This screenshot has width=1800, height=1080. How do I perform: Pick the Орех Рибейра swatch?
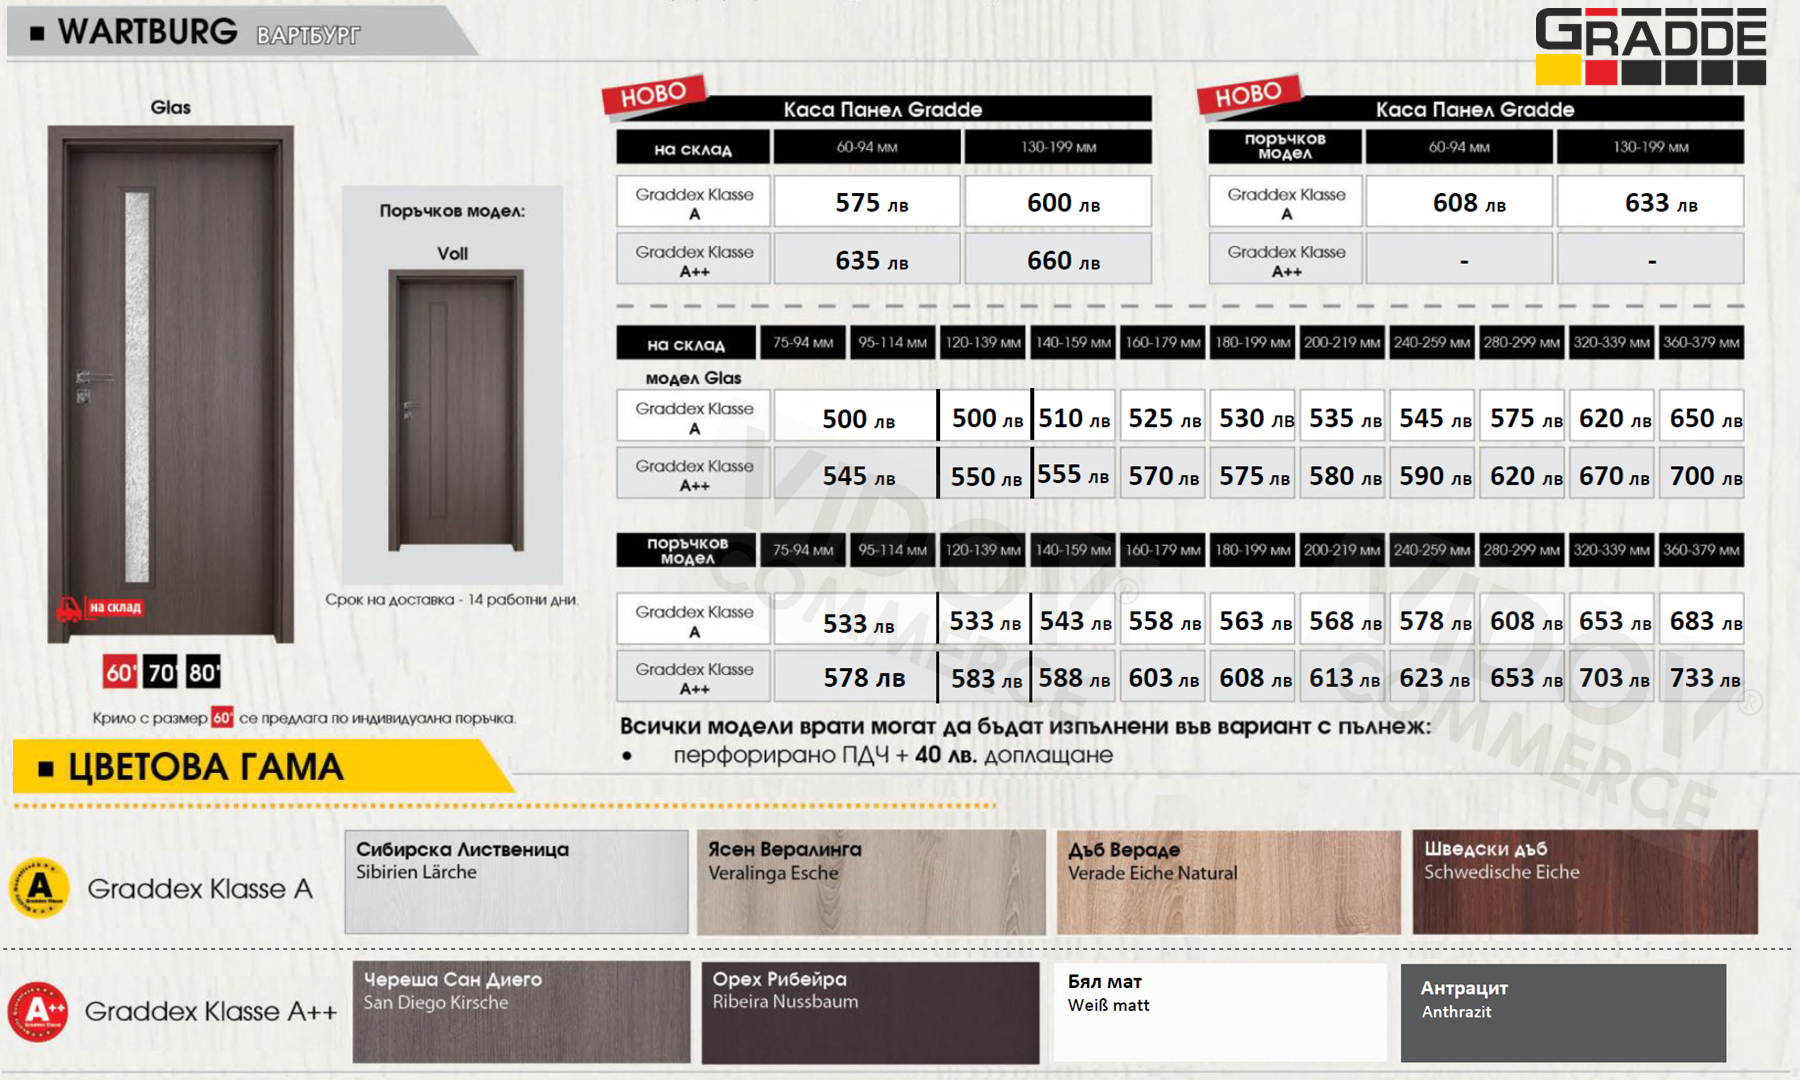pyautogui.click(x=870, y=1012)
